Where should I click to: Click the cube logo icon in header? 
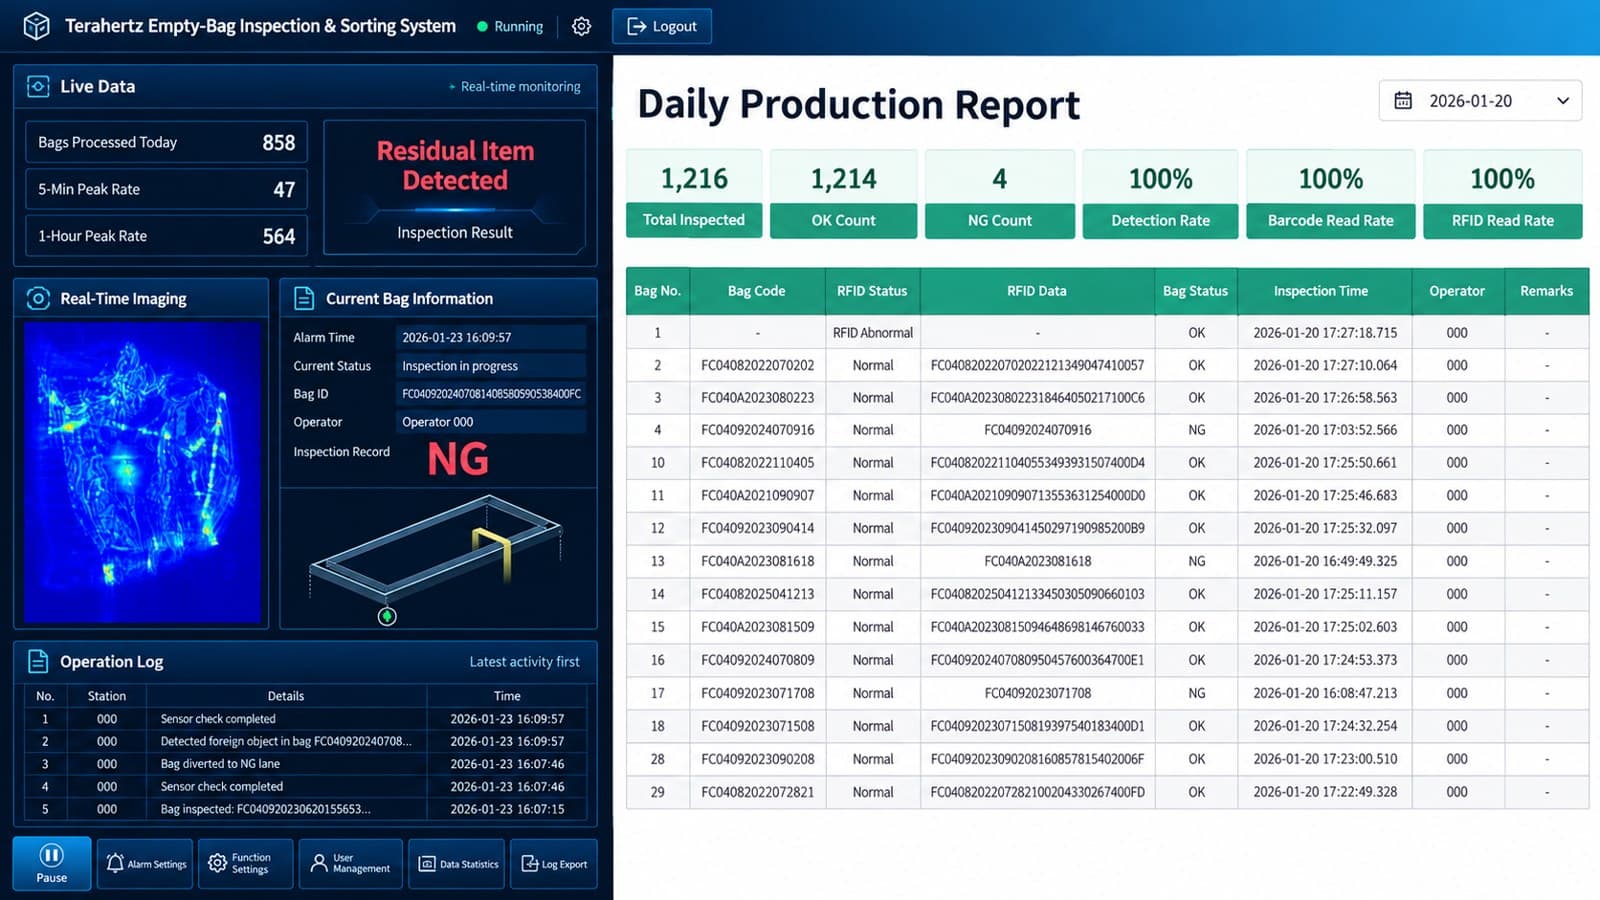pyautogui.click(x=36, y=26)
